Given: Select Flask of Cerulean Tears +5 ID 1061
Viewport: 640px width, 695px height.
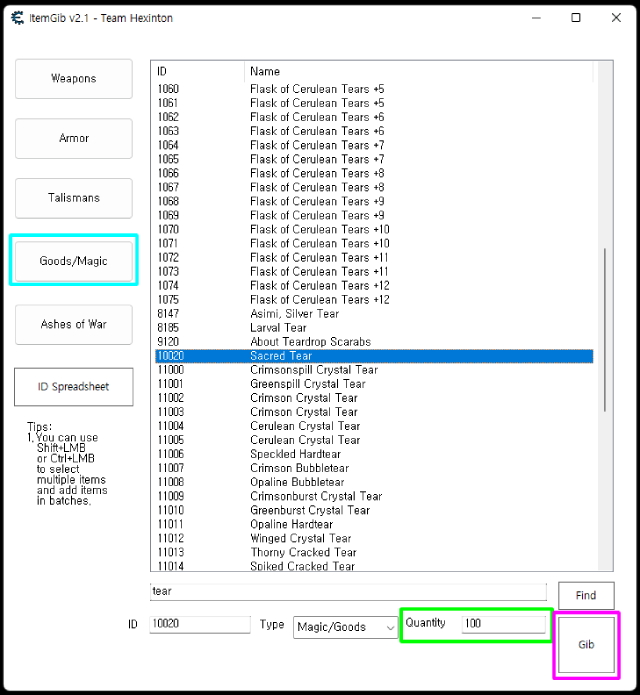Looking at the screenshot, I should [374, 103].
